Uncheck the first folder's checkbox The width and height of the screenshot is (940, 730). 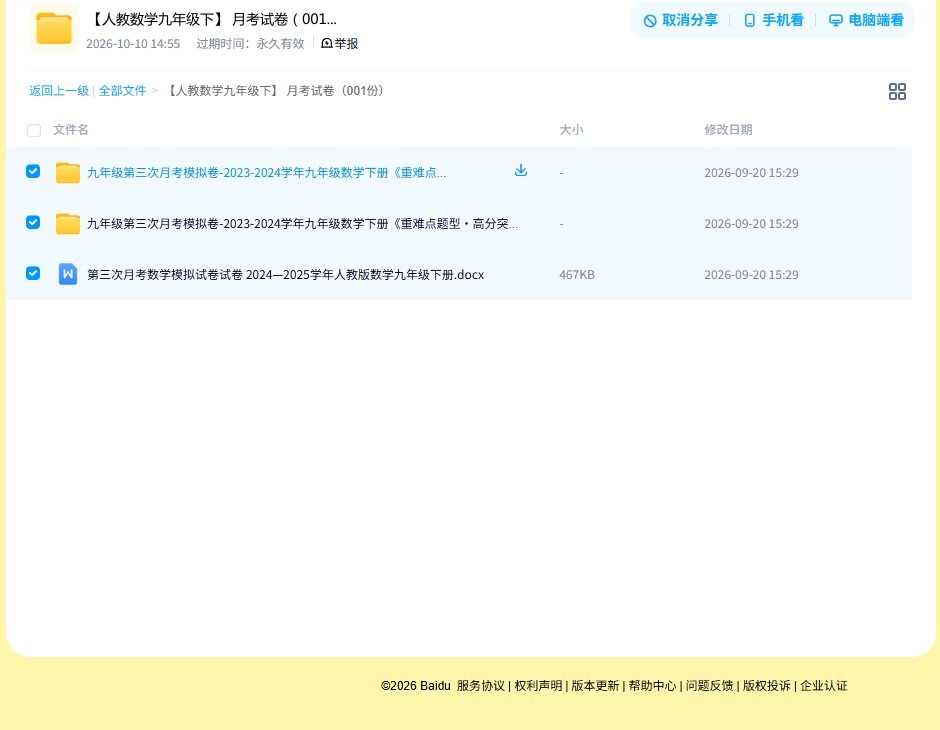pyautogui.click(x=33, y=171)
